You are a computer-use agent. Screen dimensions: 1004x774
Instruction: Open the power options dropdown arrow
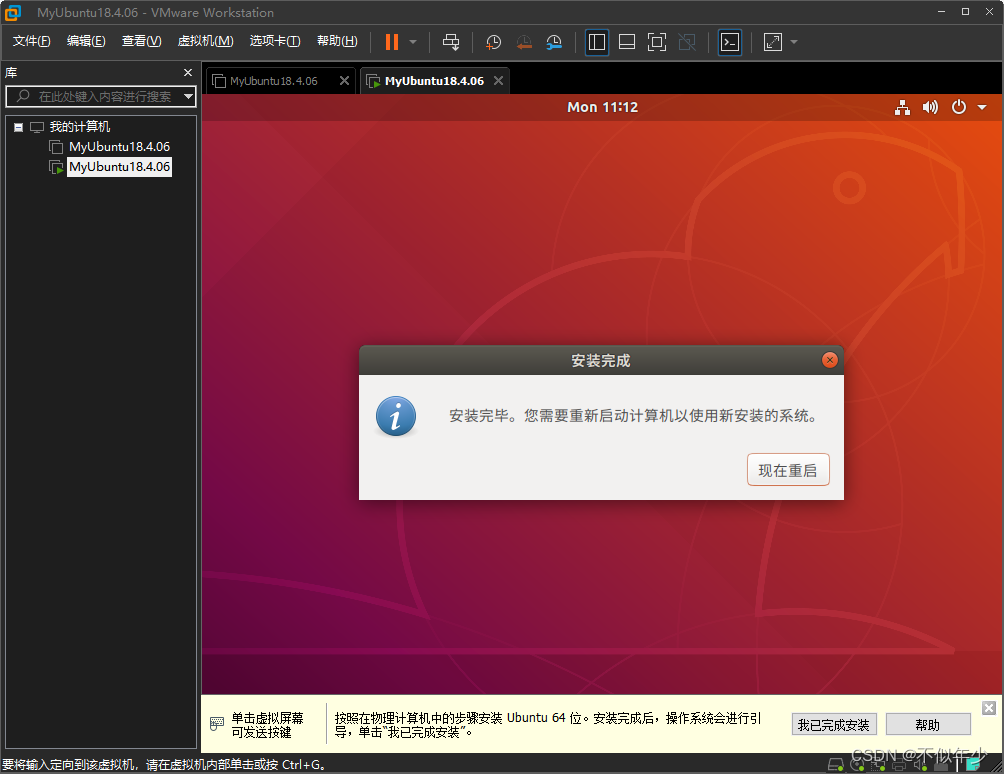point(413,42)
